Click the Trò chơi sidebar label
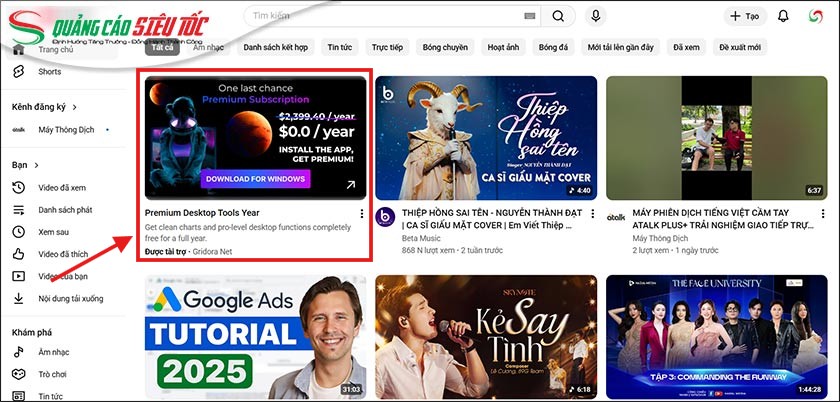This screenshot has height=402, width=840. tap(52, 374)
